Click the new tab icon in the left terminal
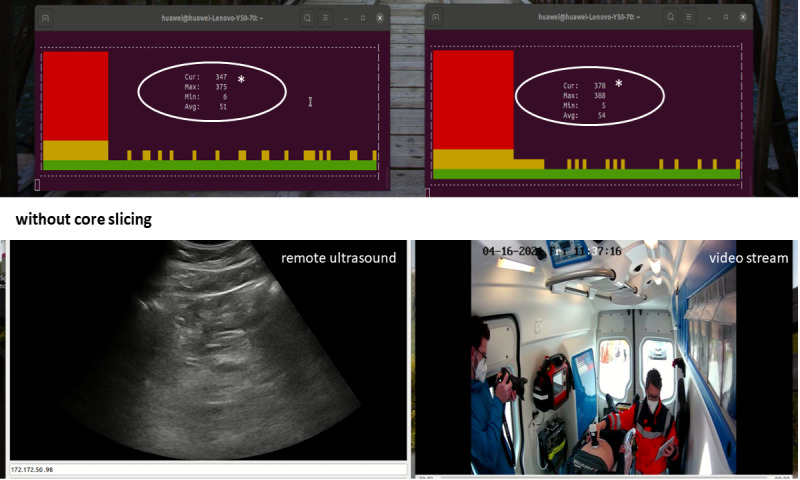This screenshot has width=800, height=480. [46, 17]
